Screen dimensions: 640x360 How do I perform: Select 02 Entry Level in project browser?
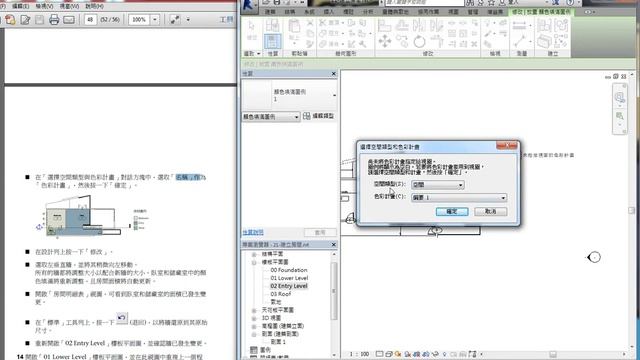(x=289, y=286)
